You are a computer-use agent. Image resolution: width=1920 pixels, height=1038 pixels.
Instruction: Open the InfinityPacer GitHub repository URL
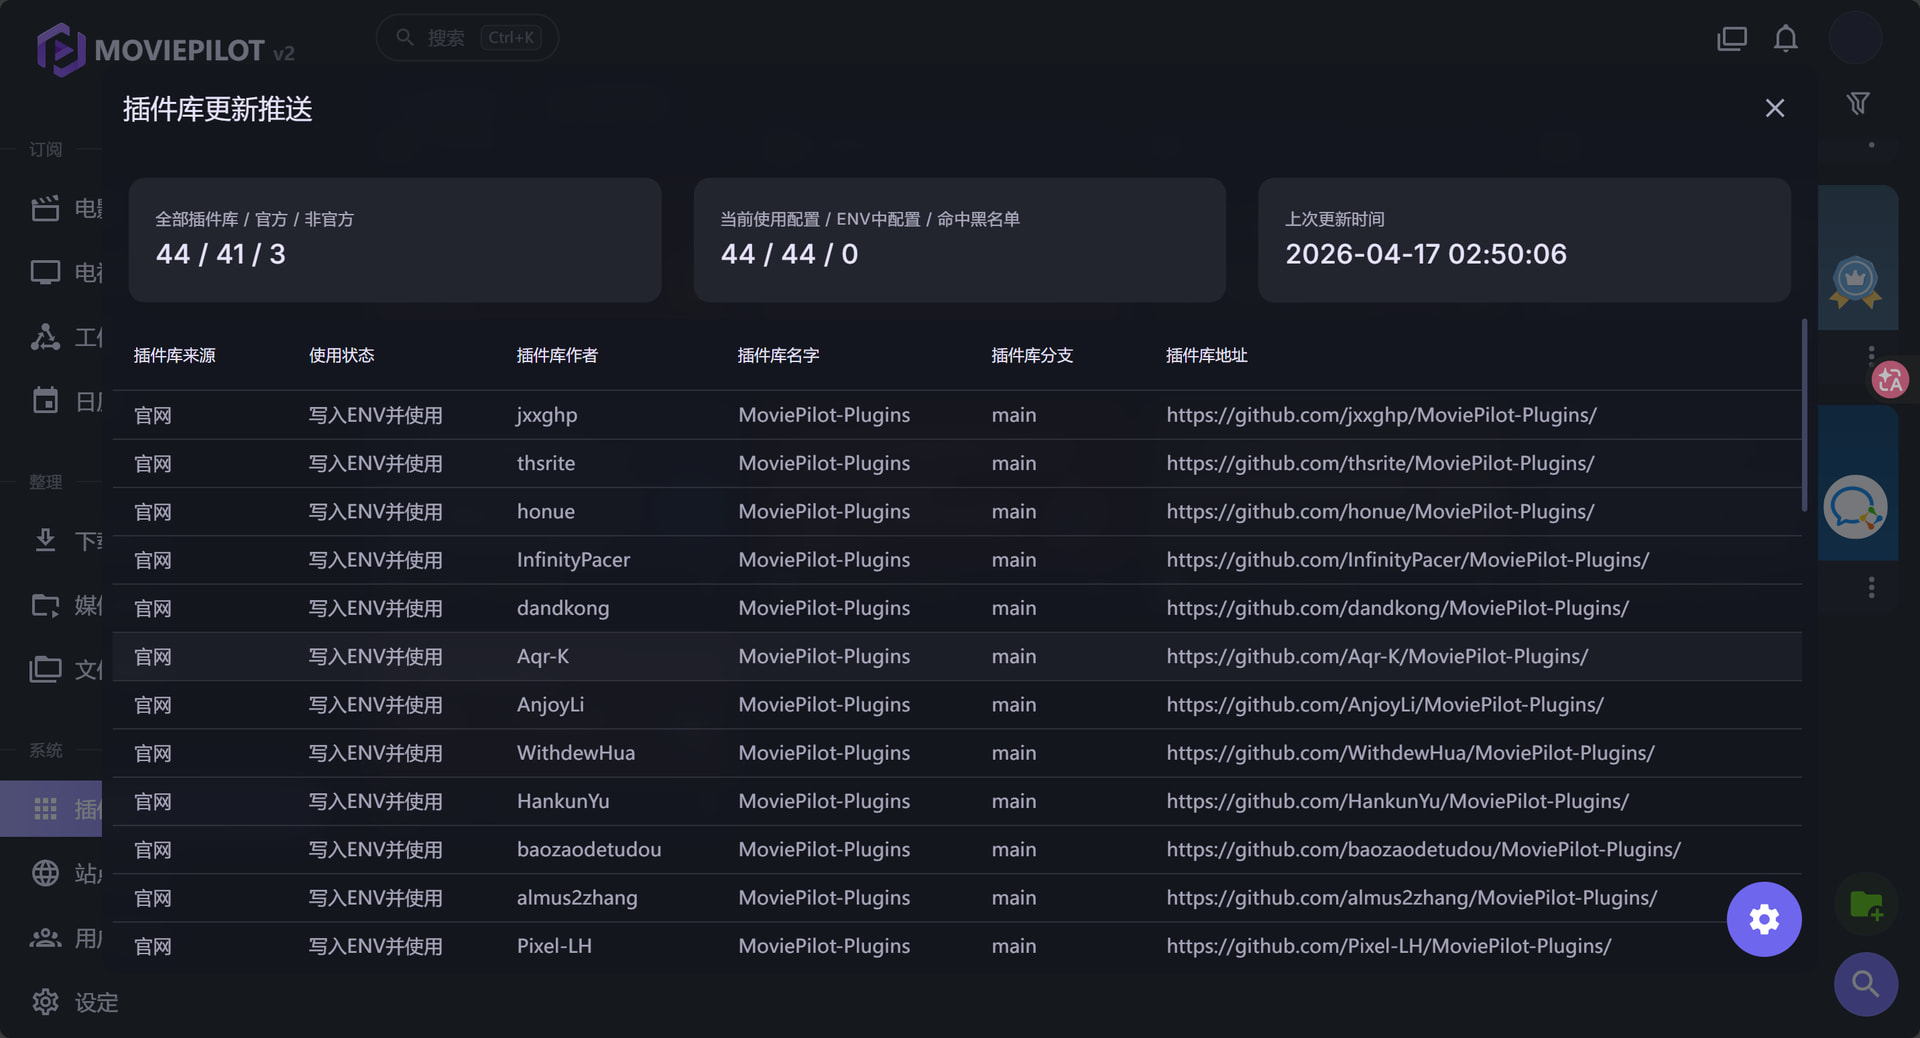1408,560
